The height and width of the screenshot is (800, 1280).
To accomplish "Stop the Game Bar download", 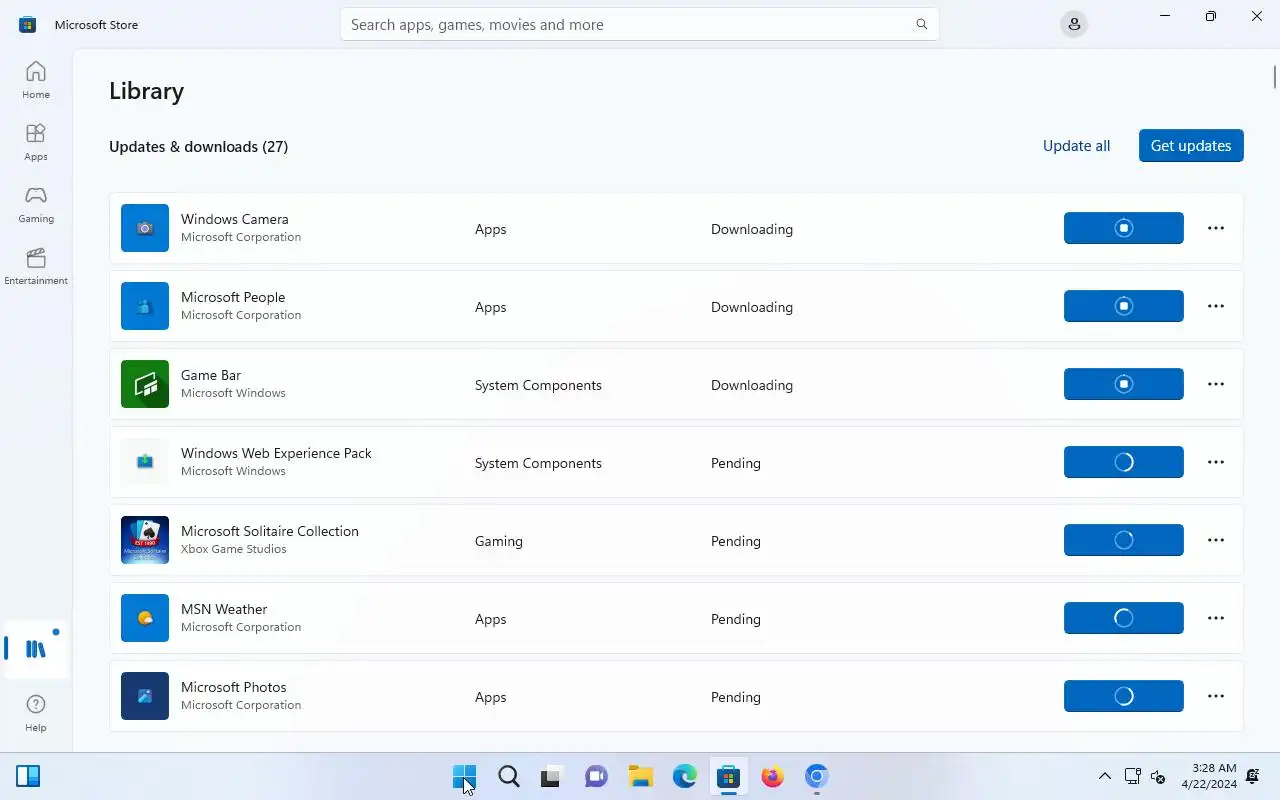I will (1124, 384).
